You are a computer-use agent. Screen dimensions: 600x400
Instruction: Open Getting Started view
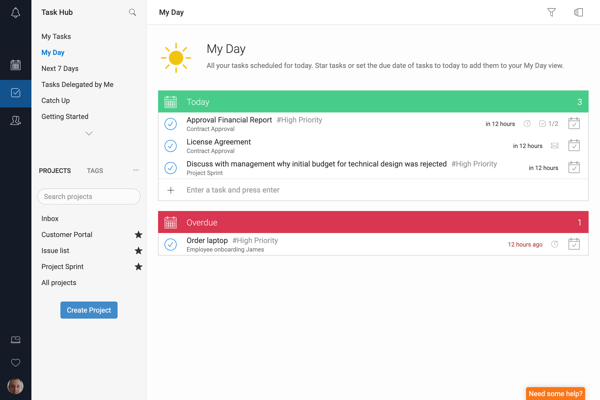(x=65, y=117)
